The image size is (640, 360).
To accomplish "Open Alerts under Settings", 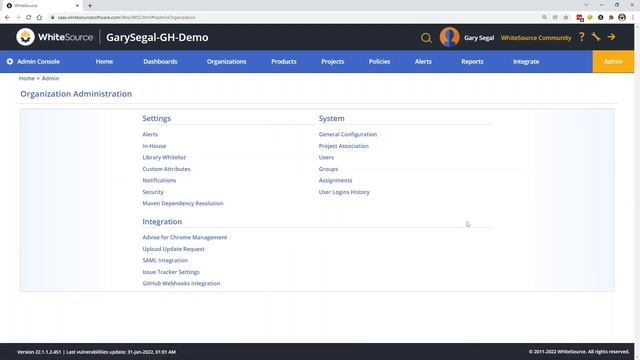I will 150,134.
